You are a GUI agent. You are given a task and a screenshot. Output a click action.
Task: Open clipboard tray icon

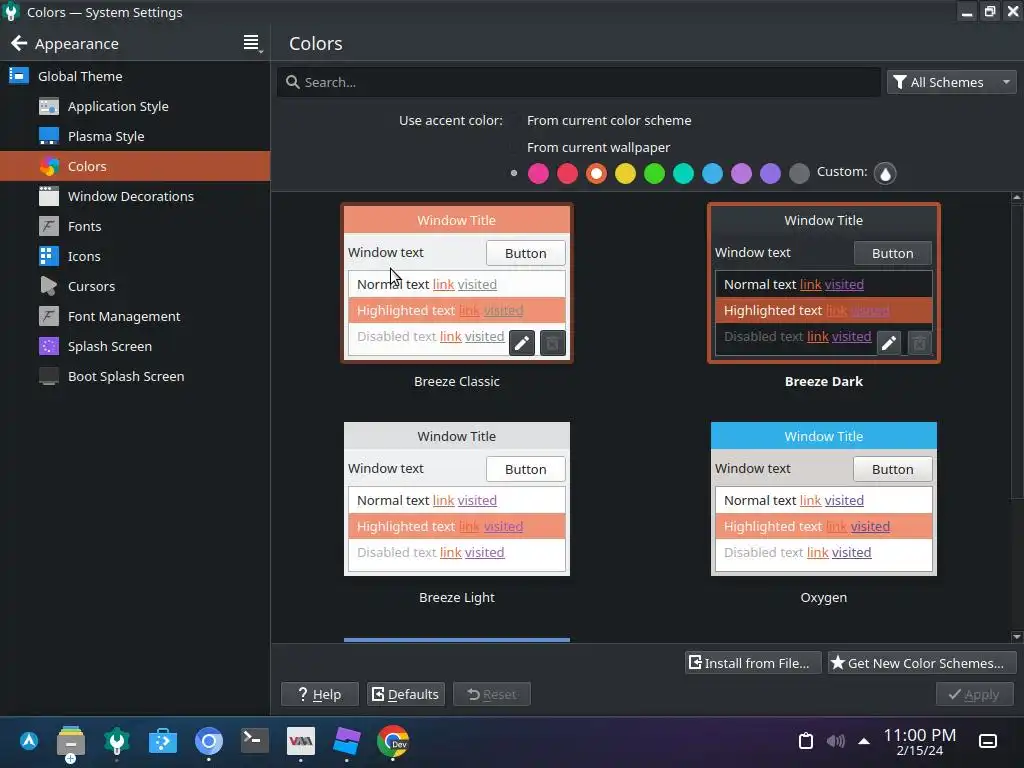pos(806,741)
